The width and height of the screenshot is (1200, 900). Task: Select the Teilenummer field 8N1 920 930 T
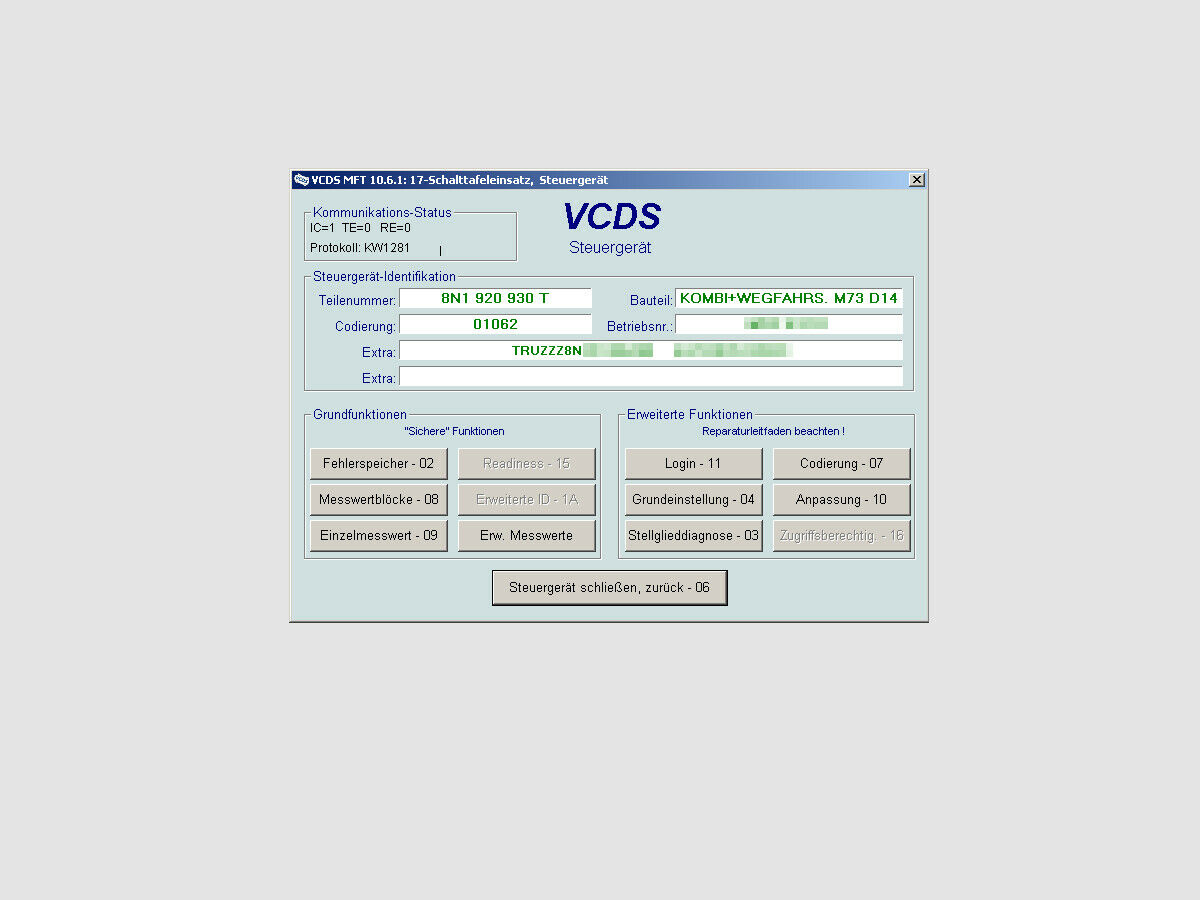[x=495, y=298]
